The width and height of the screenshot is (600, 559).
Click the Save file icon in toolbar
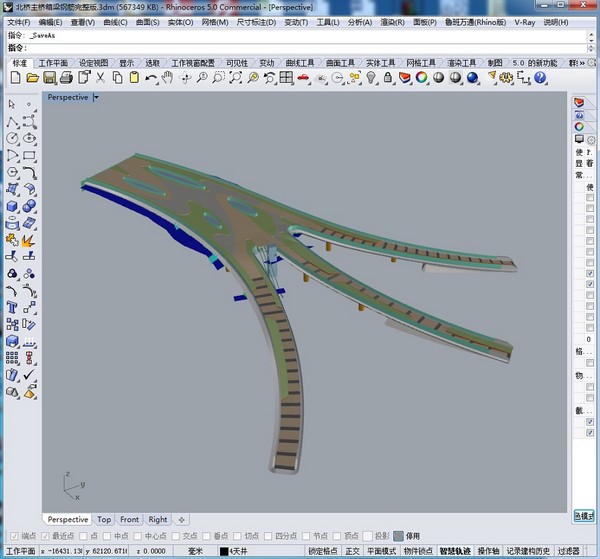tap(48, 77)
